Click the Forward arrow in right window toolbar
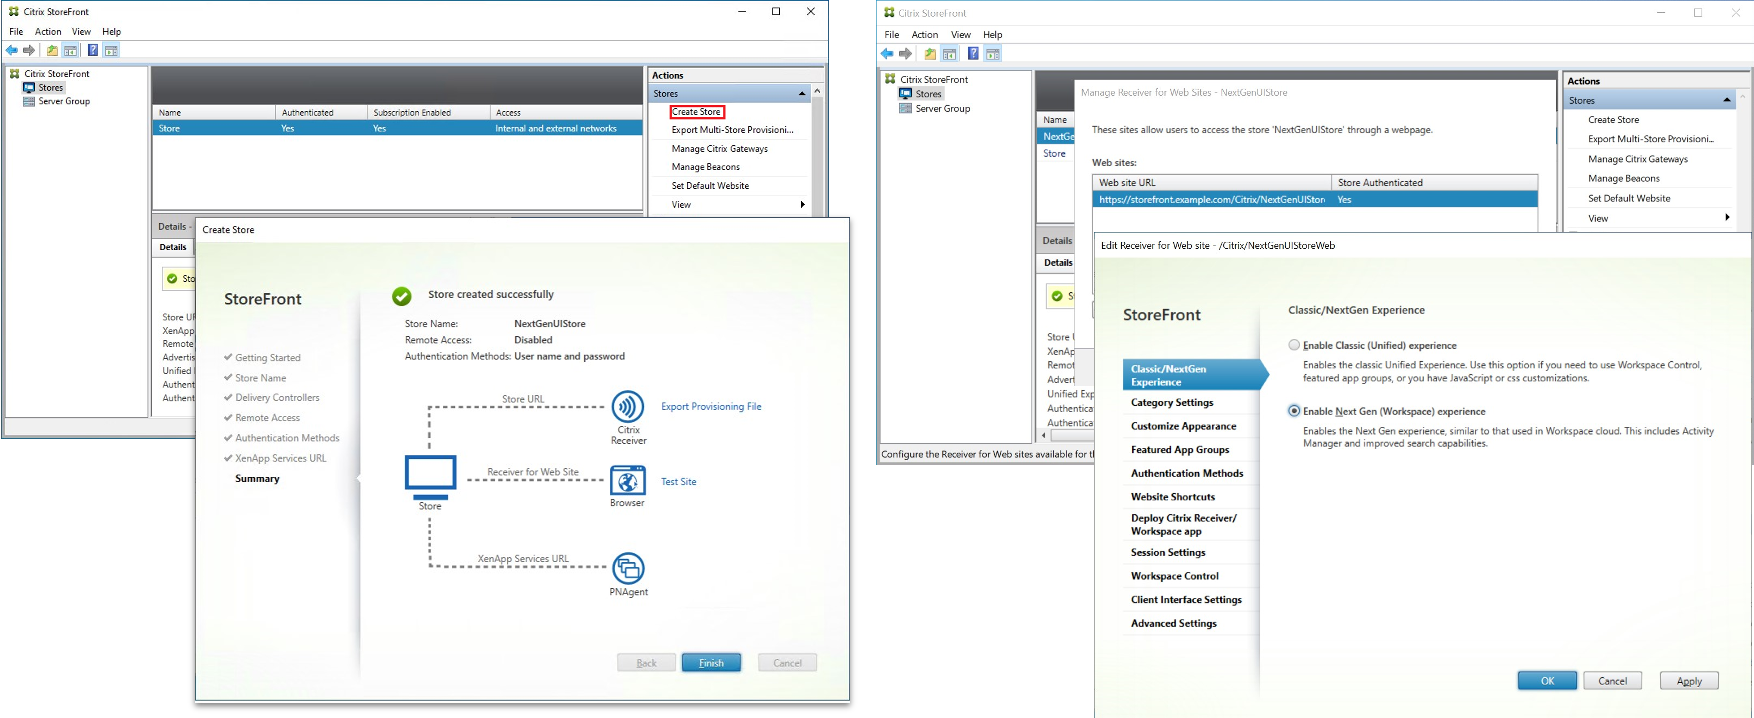Image resolution: width=1754 pixels, height=718 pixels. (905, 54)
